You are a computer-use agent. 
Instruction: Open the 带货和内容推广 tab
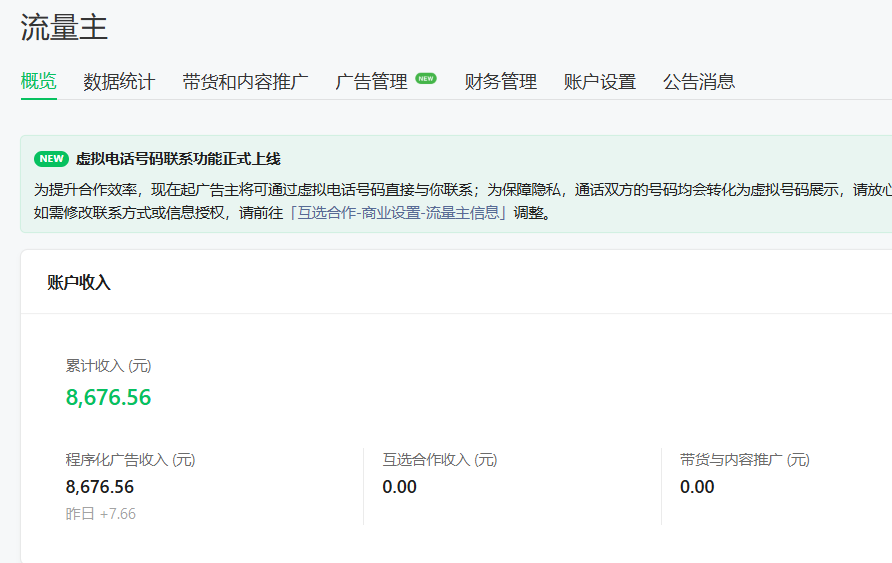pos(245,81)
